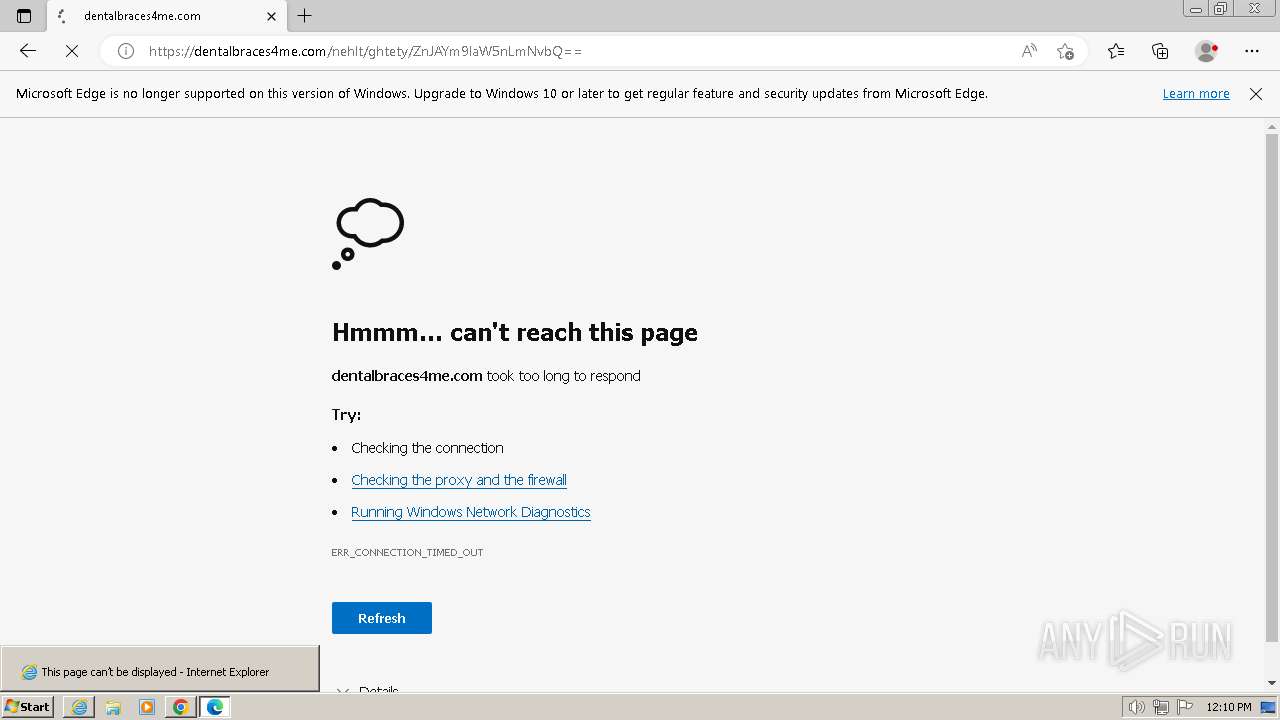Click the vertical scrollbar thumb

coord(1272,388)
